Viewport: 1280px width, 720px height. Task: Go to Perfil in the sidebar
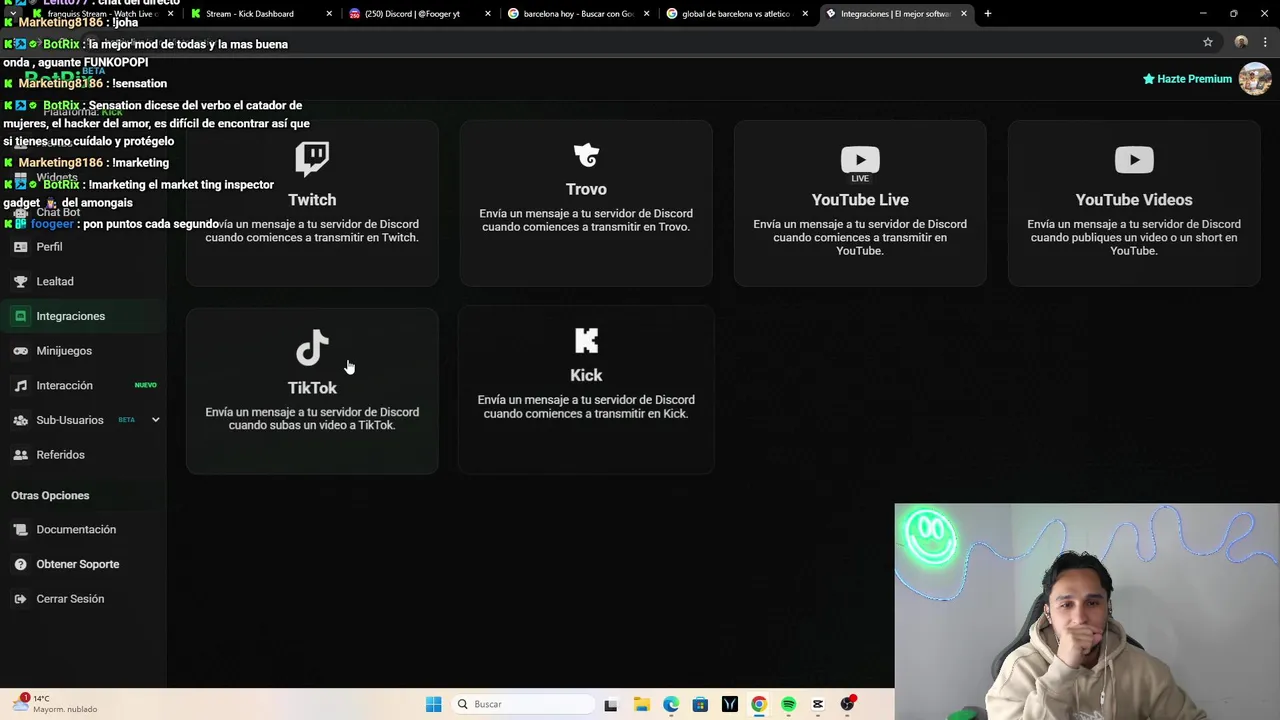49,247
